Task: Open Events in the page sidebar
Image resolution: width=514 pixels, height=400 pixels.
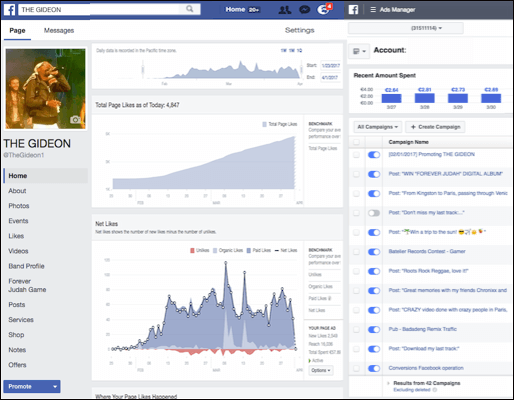Action: click(18, 221)
